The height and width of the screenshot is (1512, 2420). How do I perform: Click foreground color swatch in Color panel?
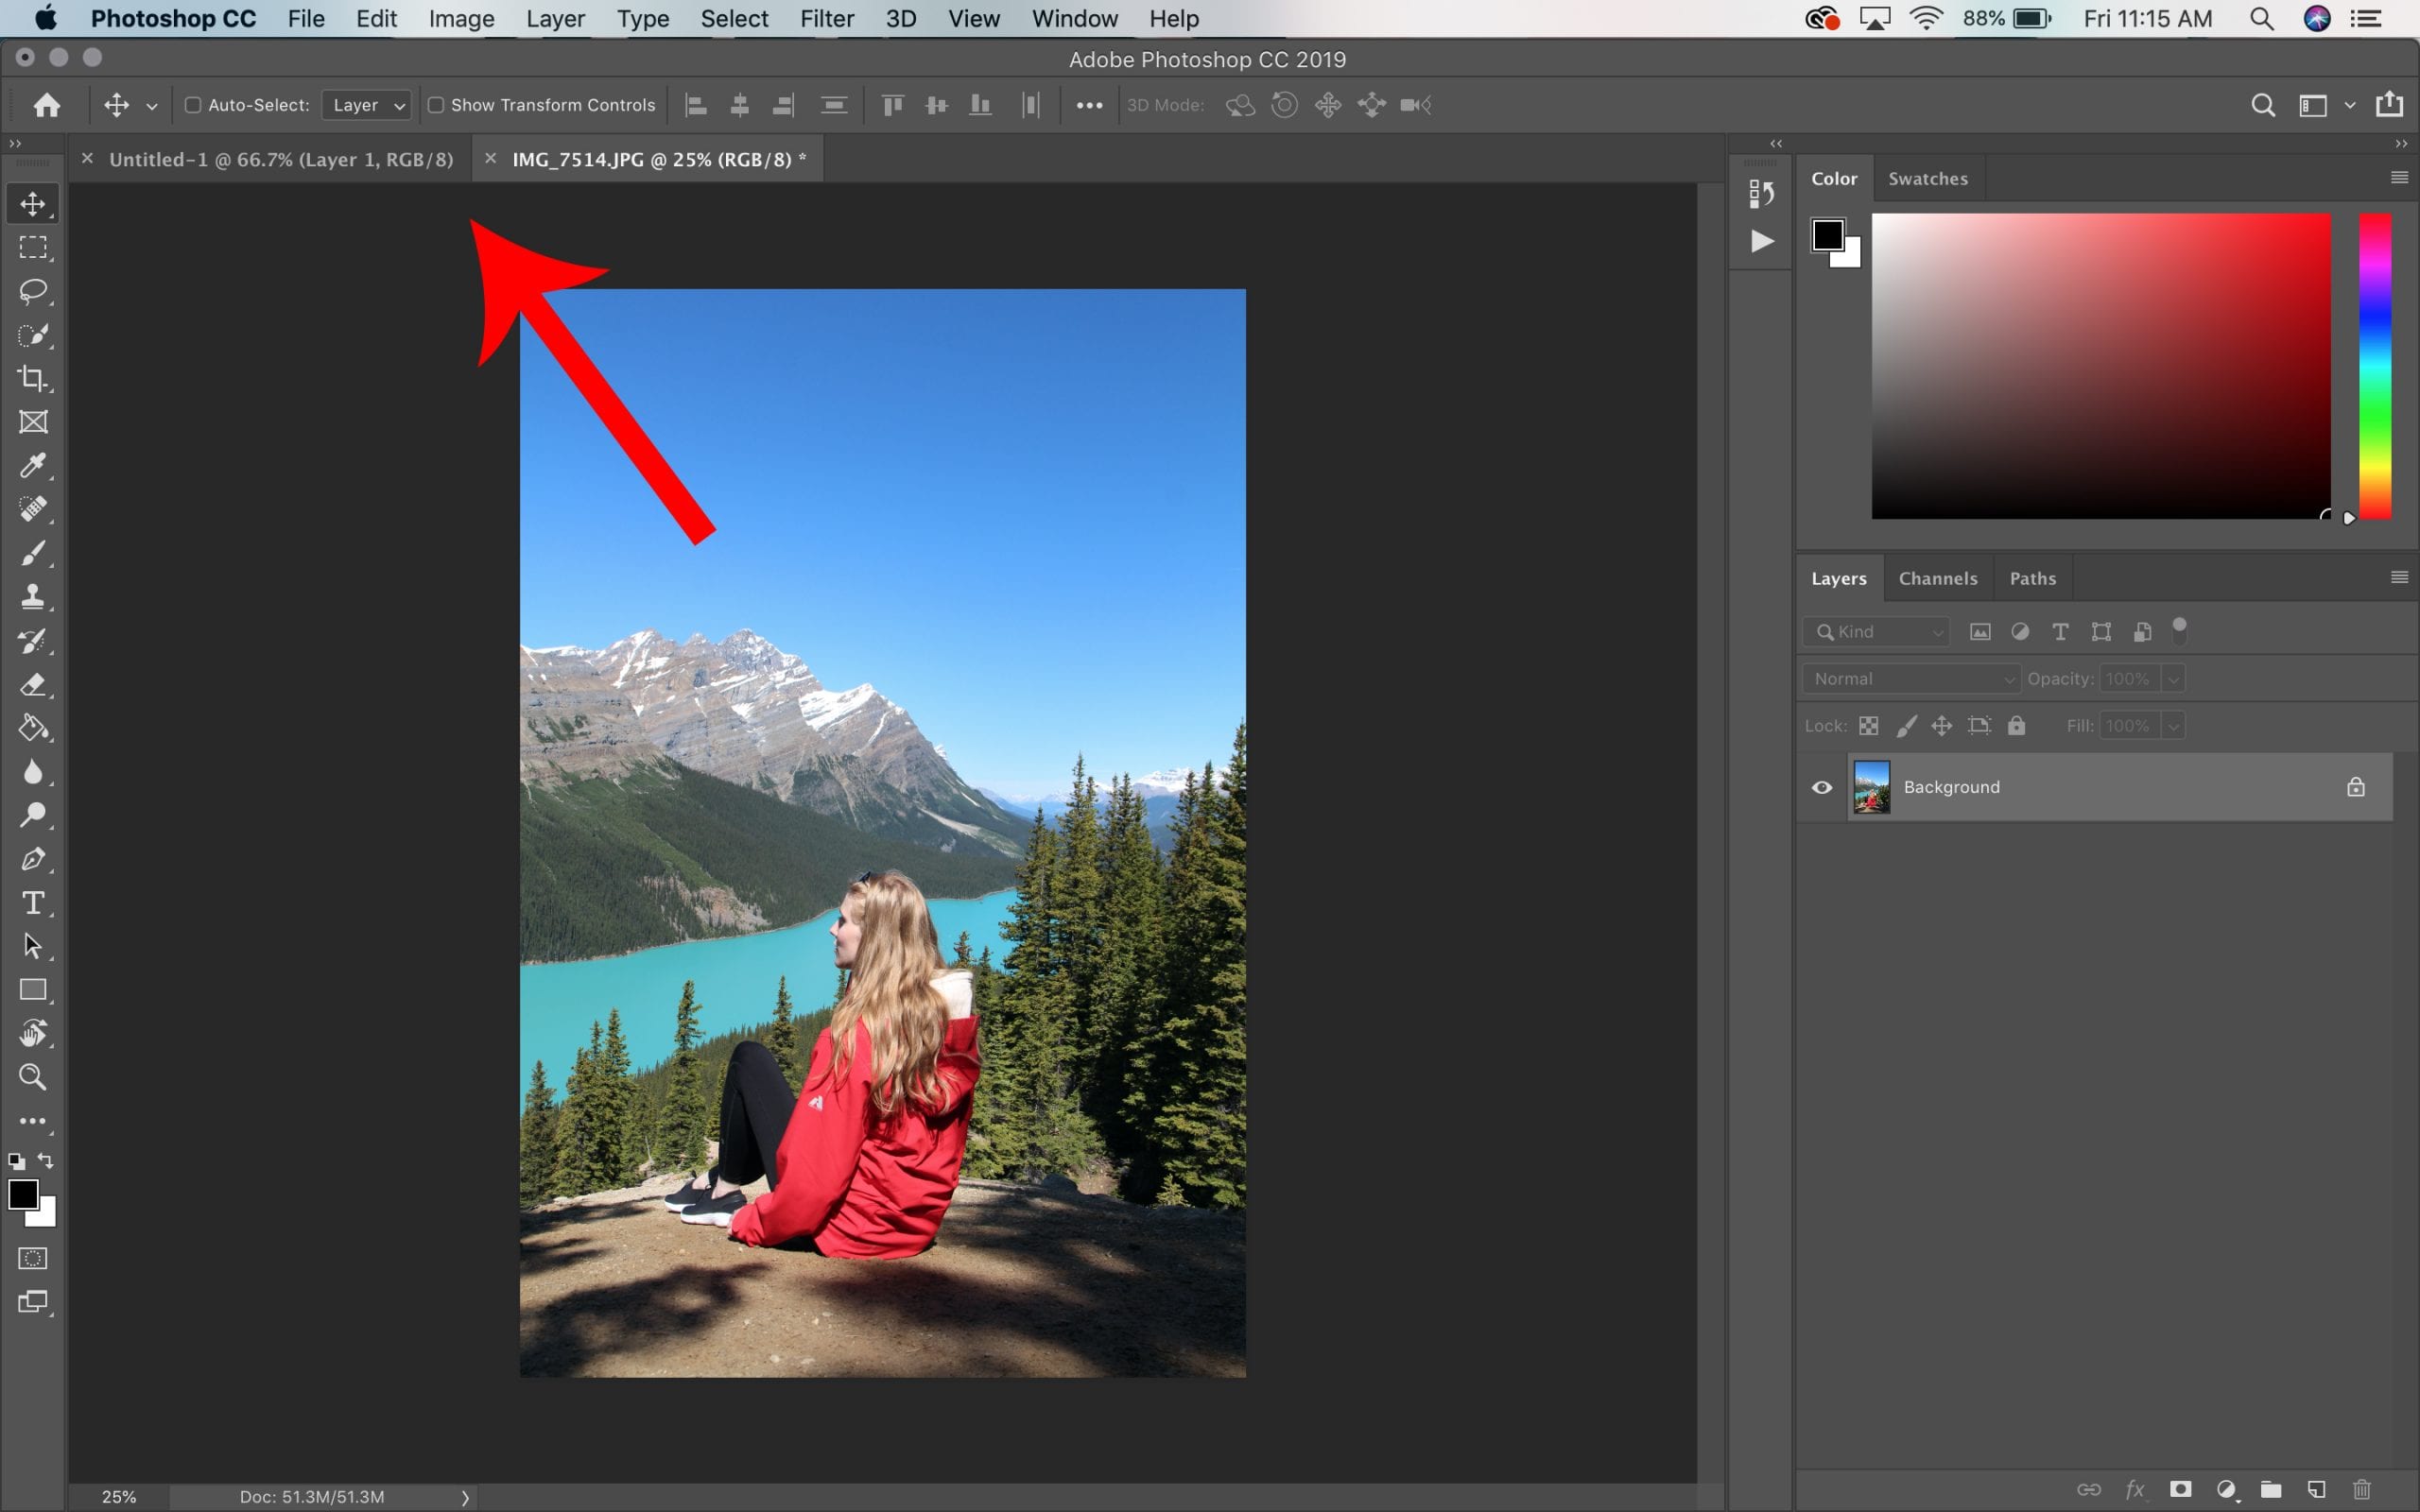(1828, 235)
